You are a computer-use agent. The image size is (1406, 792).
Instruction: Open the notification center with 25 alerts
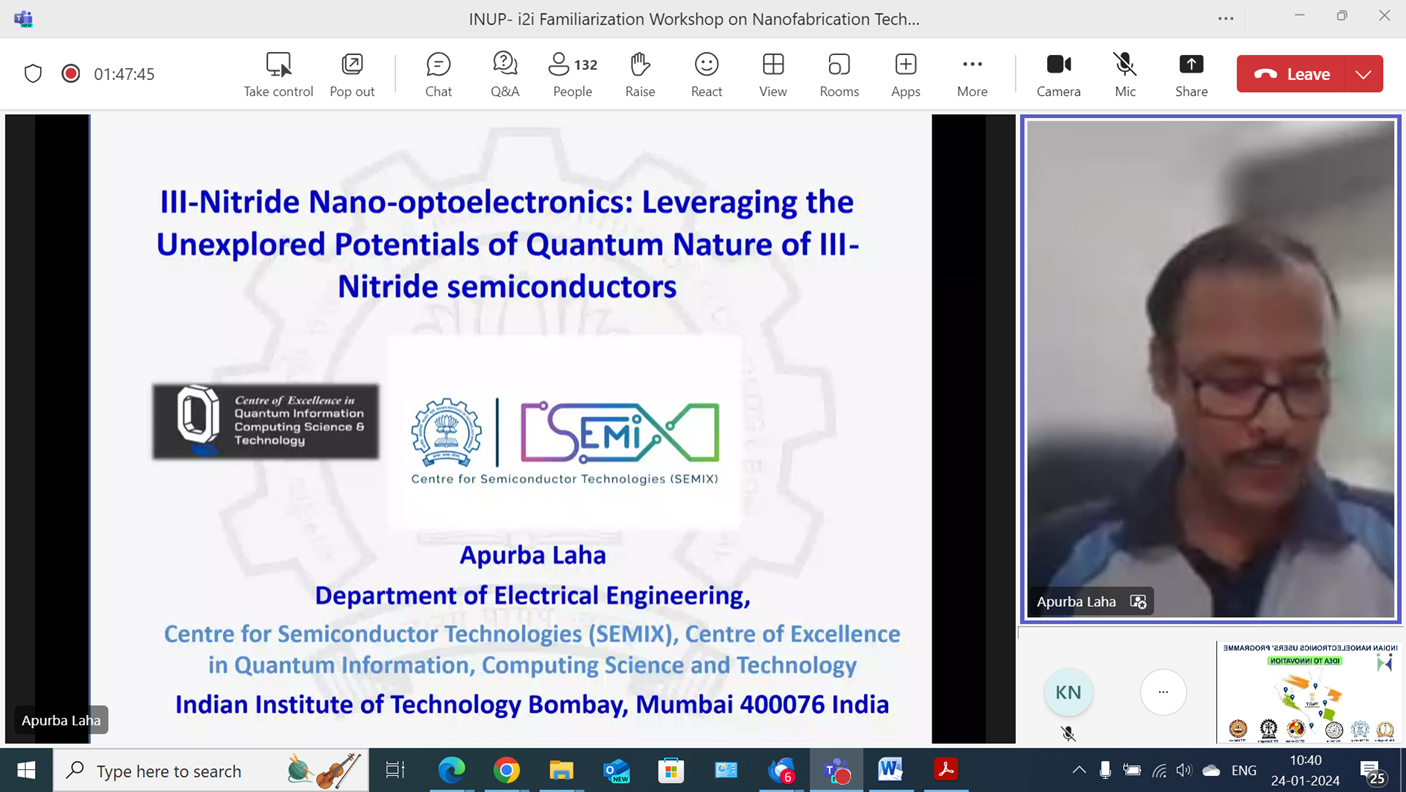pos(1373,771)
